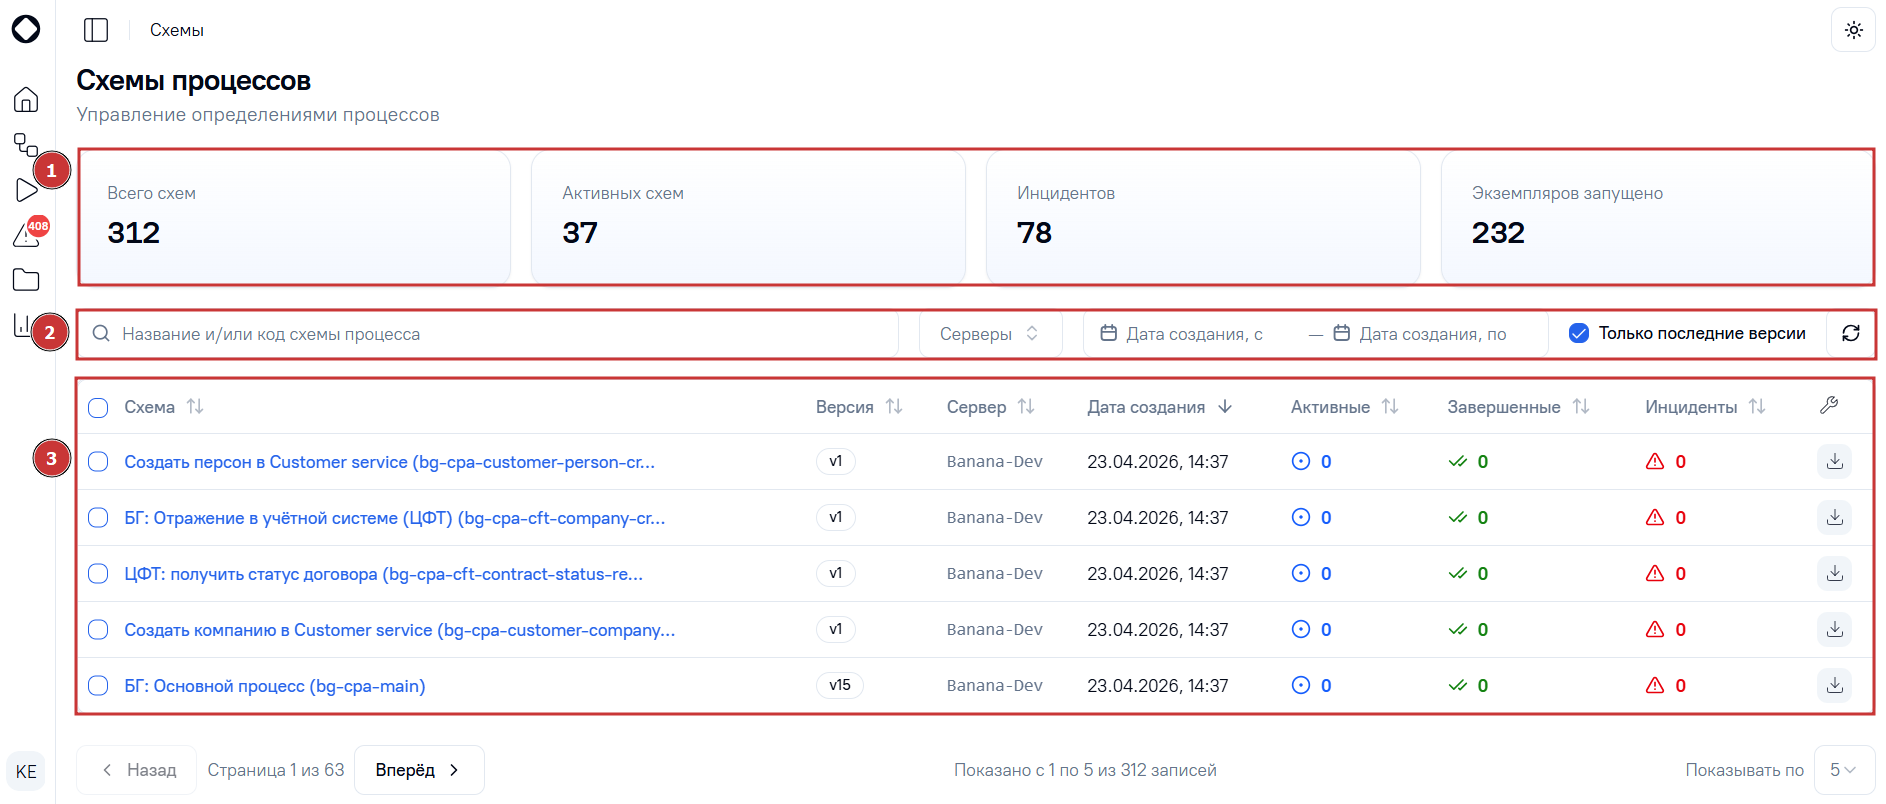The height and width of the screenshot is (804, 1886).
Task: Open the process schemes sidebar icon
Action: [x=26, y=145]
